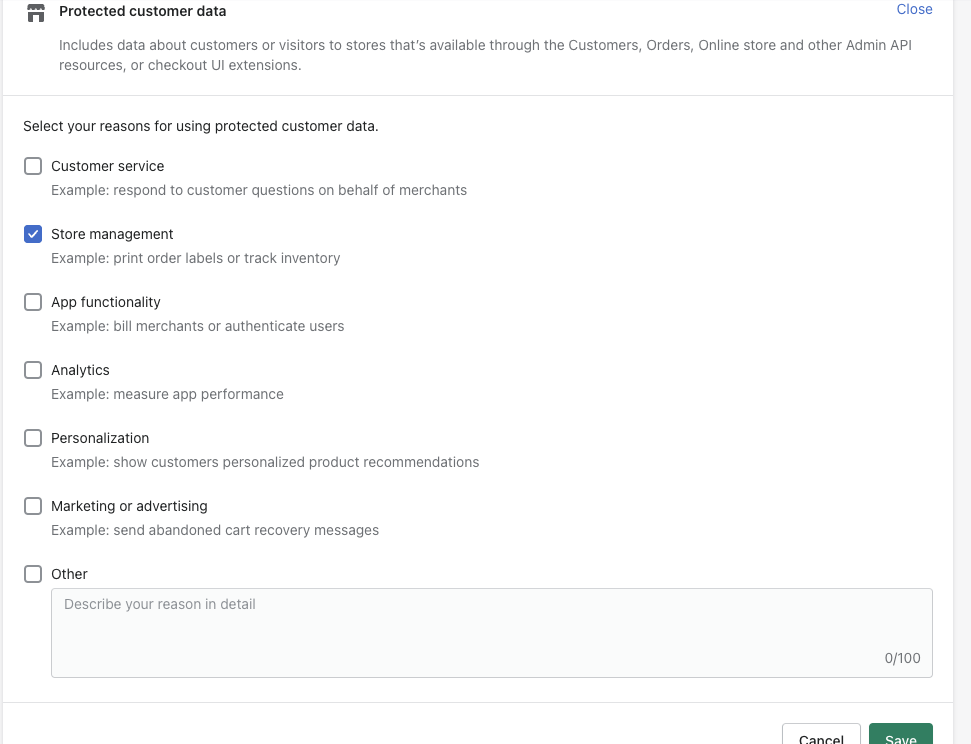
Task: Tick the Customer service checkbox
Action: point(33,166)
